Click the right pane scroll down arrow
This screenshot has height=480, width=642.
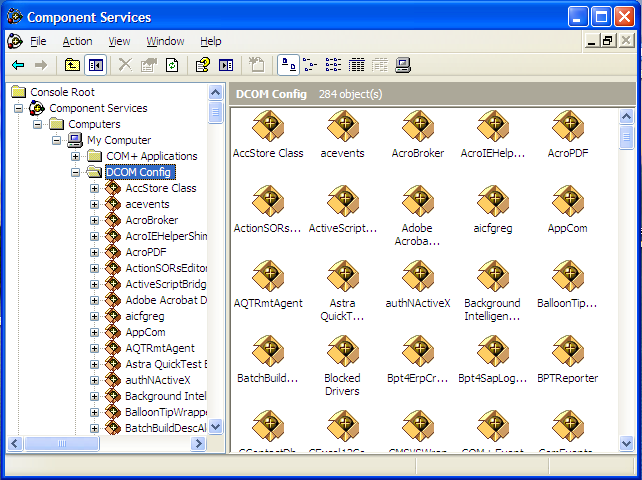626,443
